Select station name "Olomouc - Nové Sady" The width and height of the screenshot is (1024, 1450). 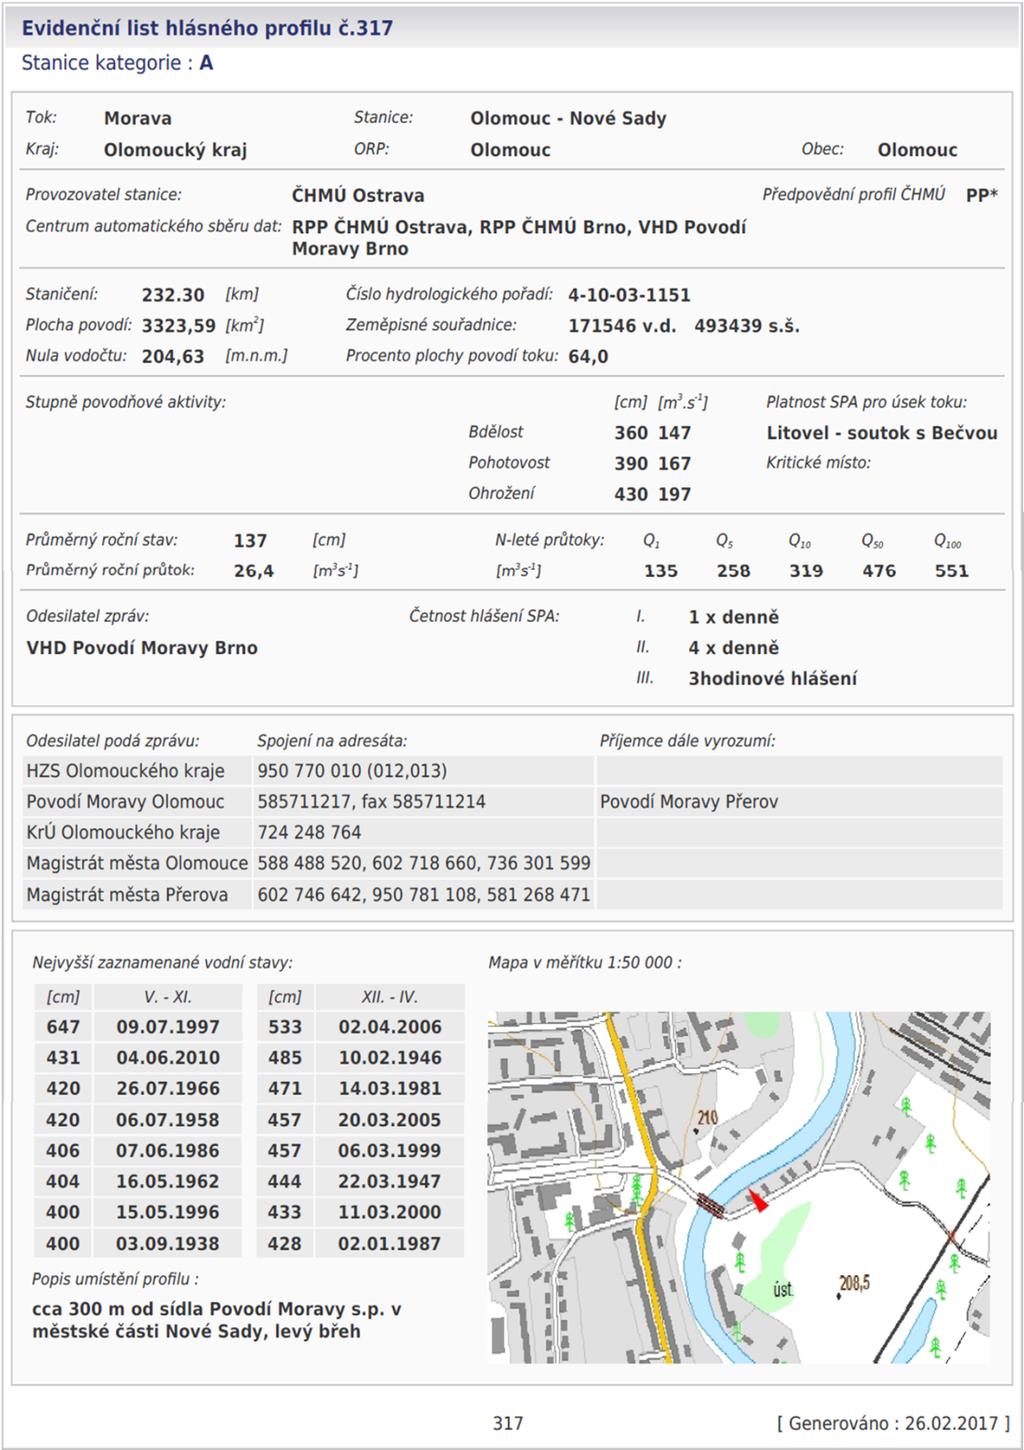coord(568,118)
